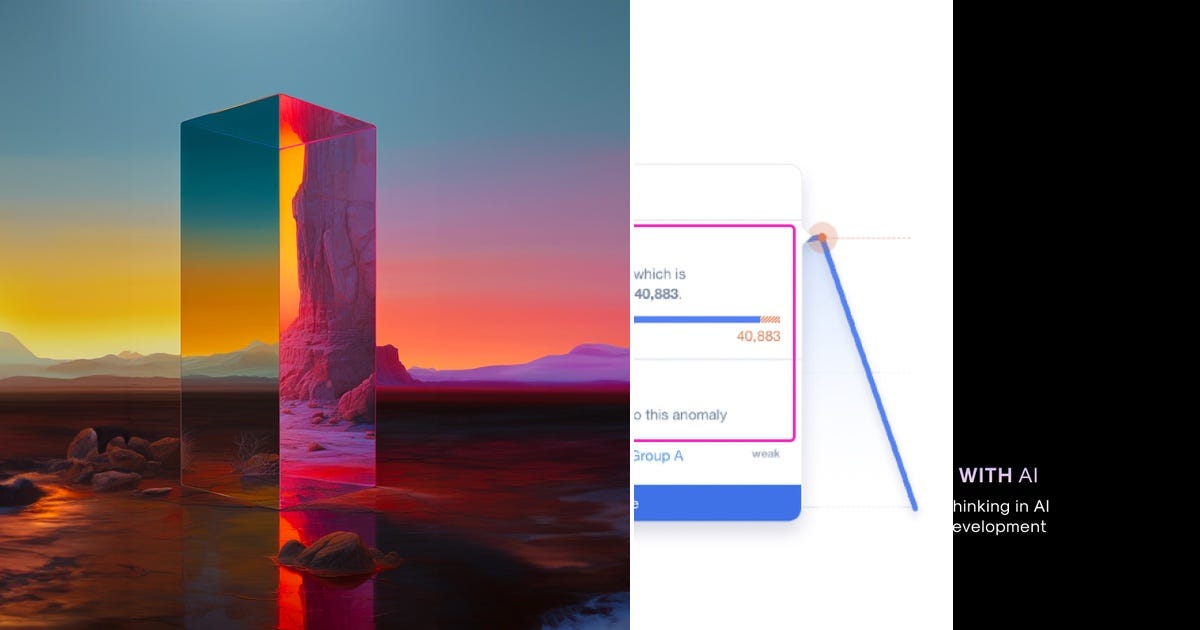Image resolution: width=1200 pixels, height=630 pixels.
Task: Click the bold 40,883 in the description
Action: pyautogui.click(x=657, y=294)
